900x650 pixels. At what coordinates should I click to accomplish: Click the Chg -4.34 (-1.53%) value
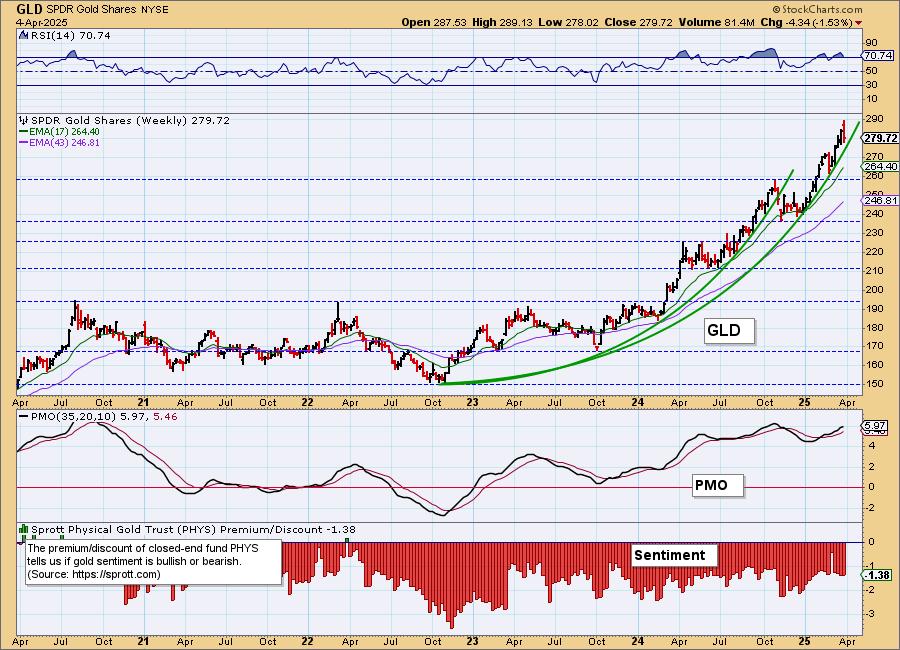(806, 22)
